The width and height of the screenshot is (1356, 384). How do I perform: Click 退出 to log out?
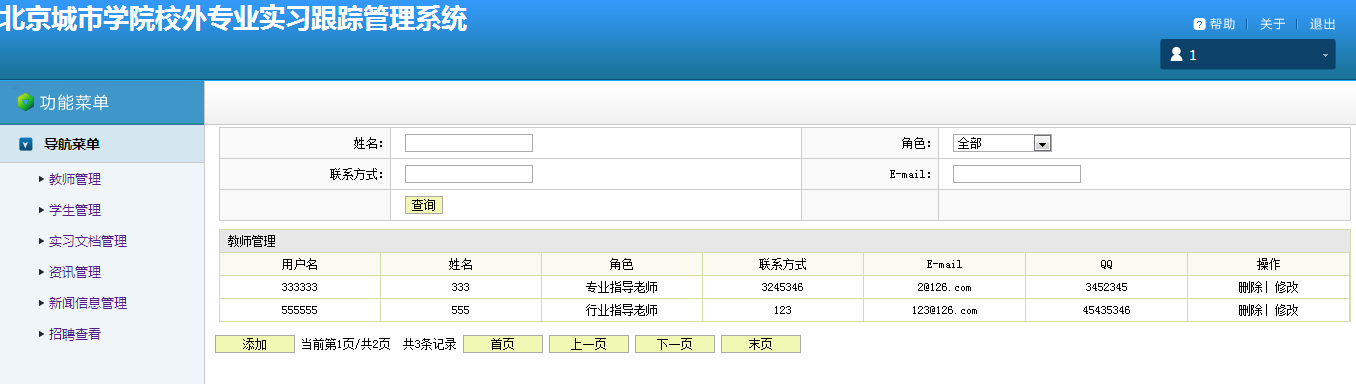pyautogui.click(x=1323, y=24)
